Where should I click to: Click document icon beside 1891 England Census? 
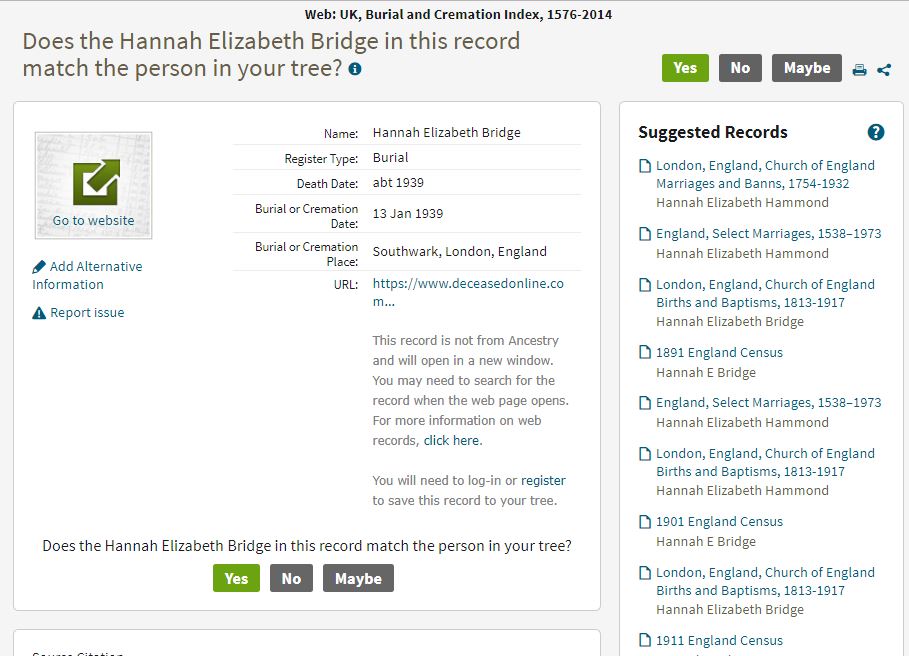coord(645,352)
